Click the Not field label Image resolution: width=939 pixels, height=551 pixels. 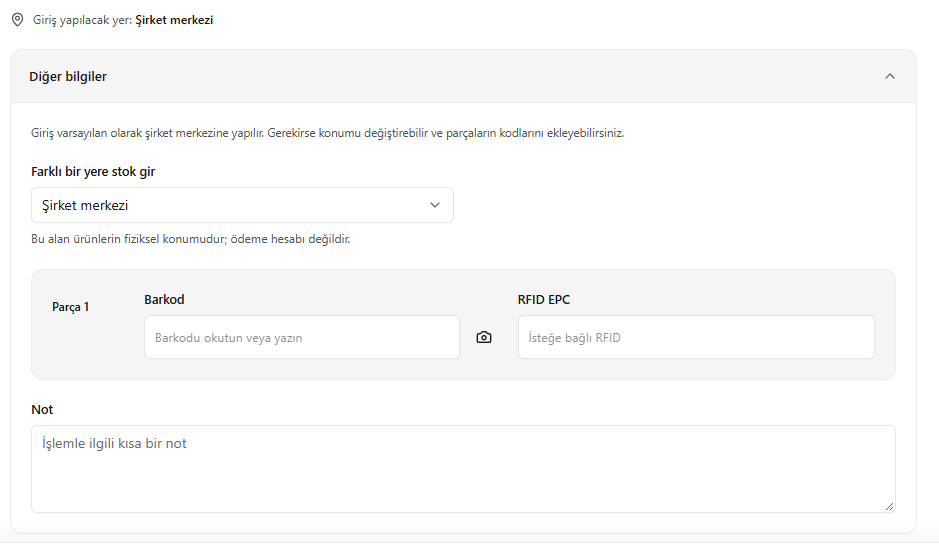(x=42, y=410)
